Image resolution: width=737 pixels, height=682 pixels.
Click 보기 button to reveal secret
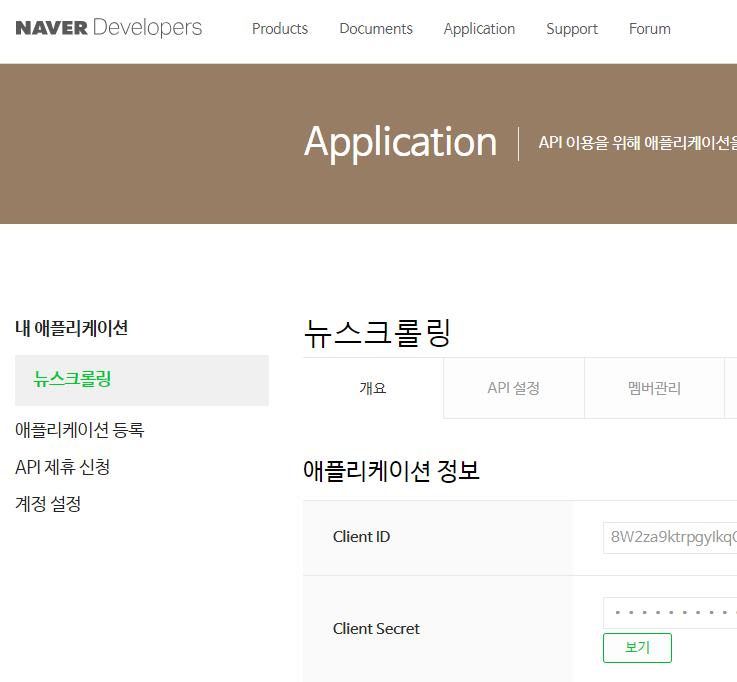[x=637, y=648]
